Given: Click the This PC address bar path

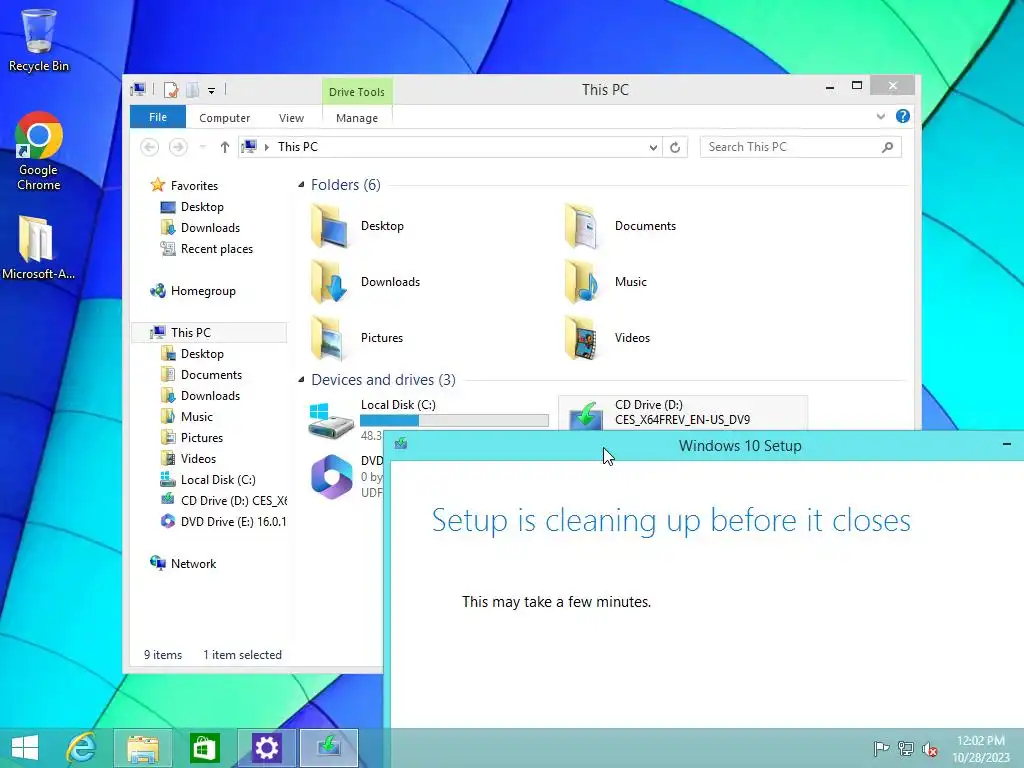Looking at the screenshot, I should 298,147.
